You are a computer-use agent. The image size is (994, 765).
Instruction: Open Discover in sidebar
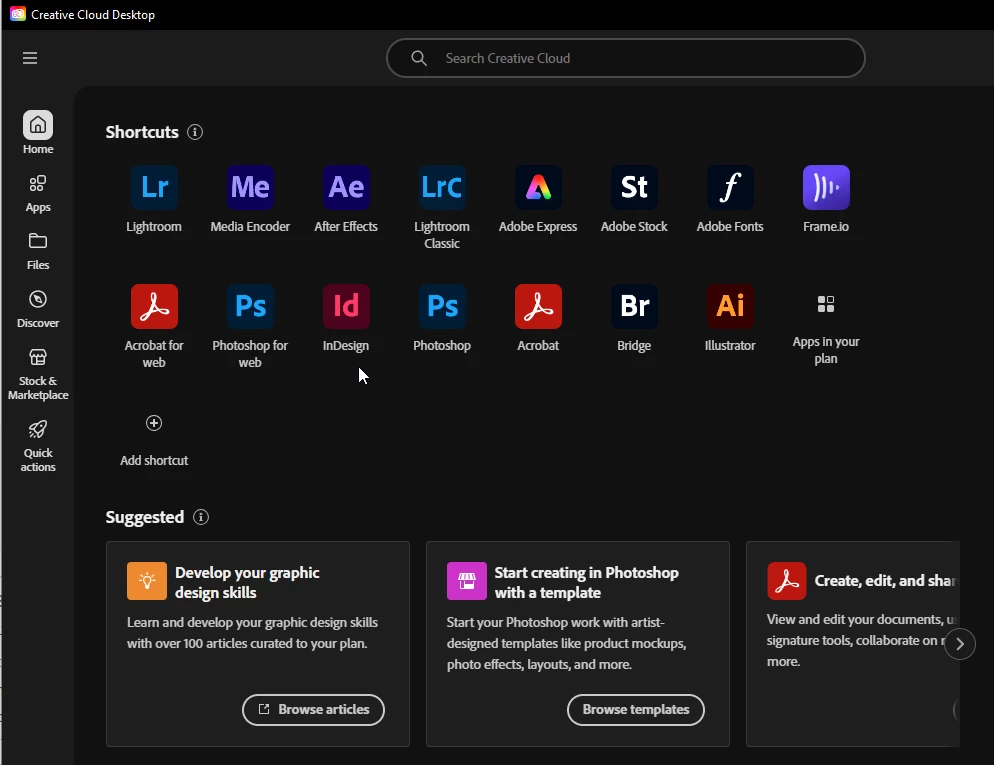(x=38, y=309)
